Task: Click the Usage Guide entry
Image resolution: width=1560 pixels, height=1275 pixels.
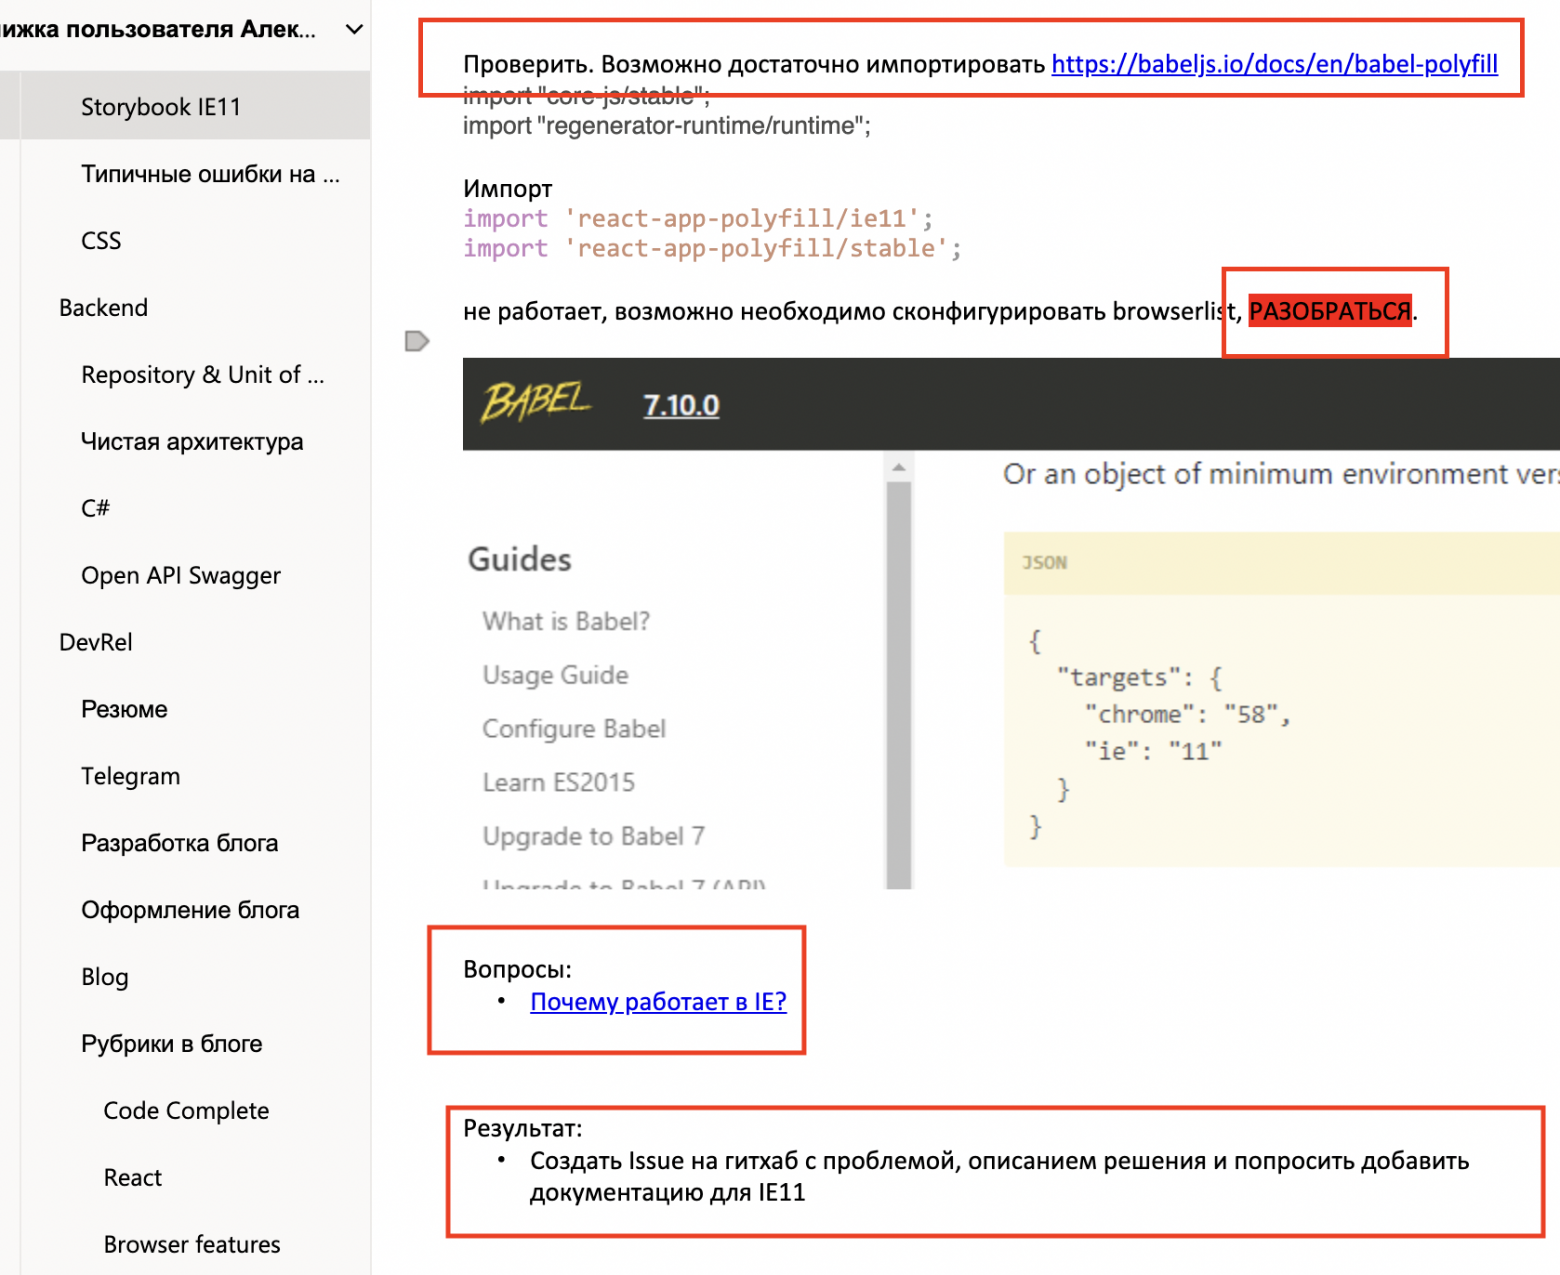Action: click(x=555, y=676)
